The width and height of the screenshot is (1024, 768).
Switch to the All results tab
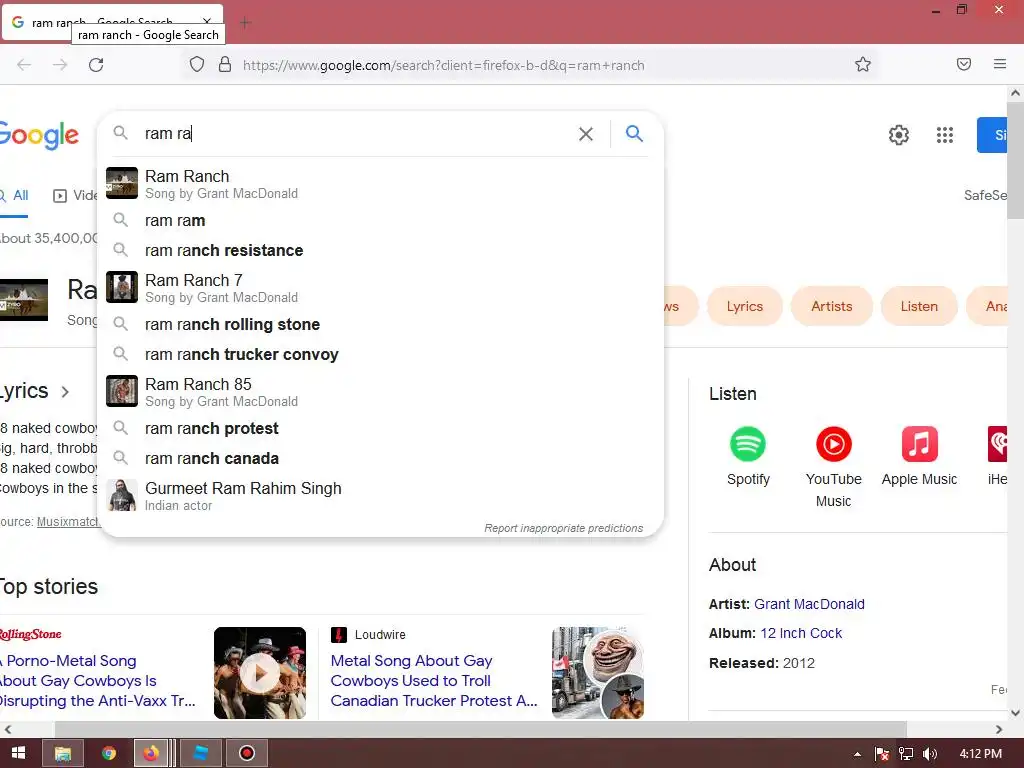pyautogui.click(x=14, y=195)
